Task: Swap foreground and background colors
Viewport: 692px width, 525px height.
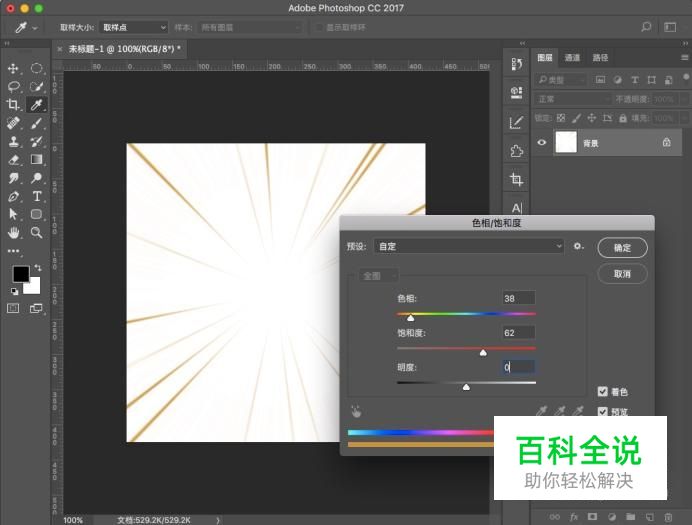Action: click(x=38, y=267)
